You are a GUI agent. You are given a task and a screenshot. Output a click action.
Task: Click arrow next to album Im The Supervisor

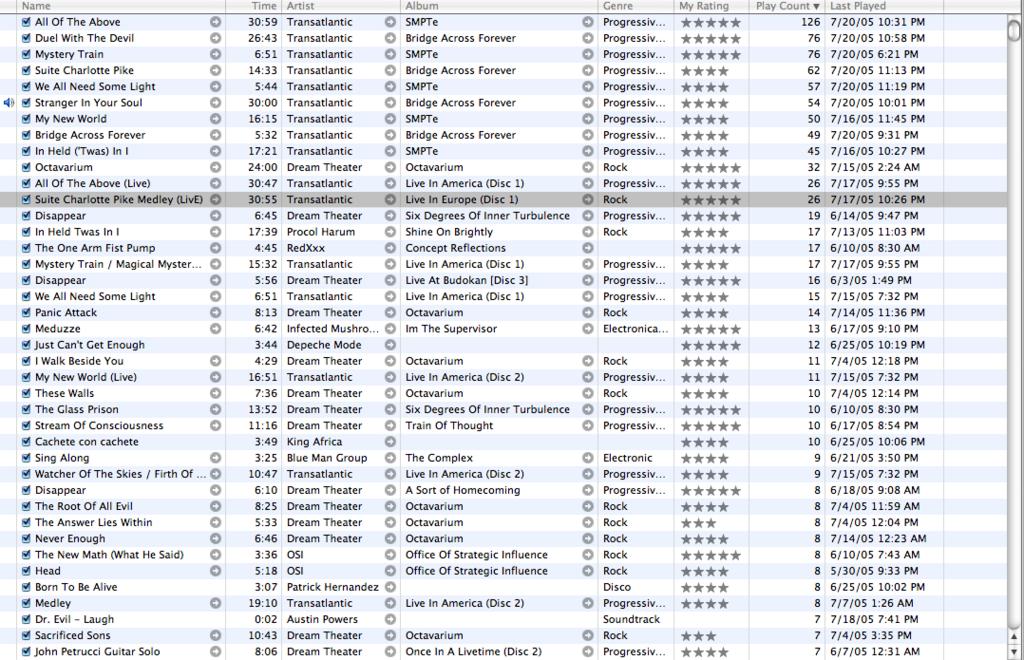(588, 329)
